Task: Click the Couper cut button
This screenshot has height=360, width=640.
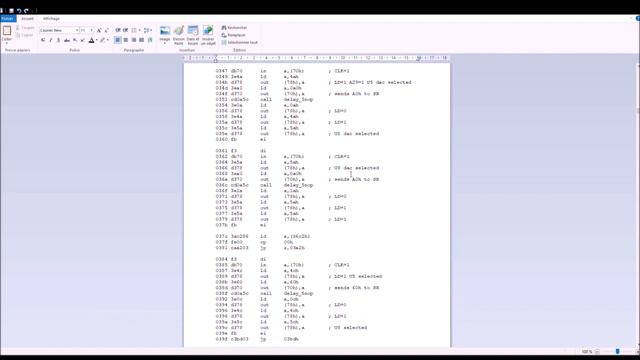Action: pos(25,28)
